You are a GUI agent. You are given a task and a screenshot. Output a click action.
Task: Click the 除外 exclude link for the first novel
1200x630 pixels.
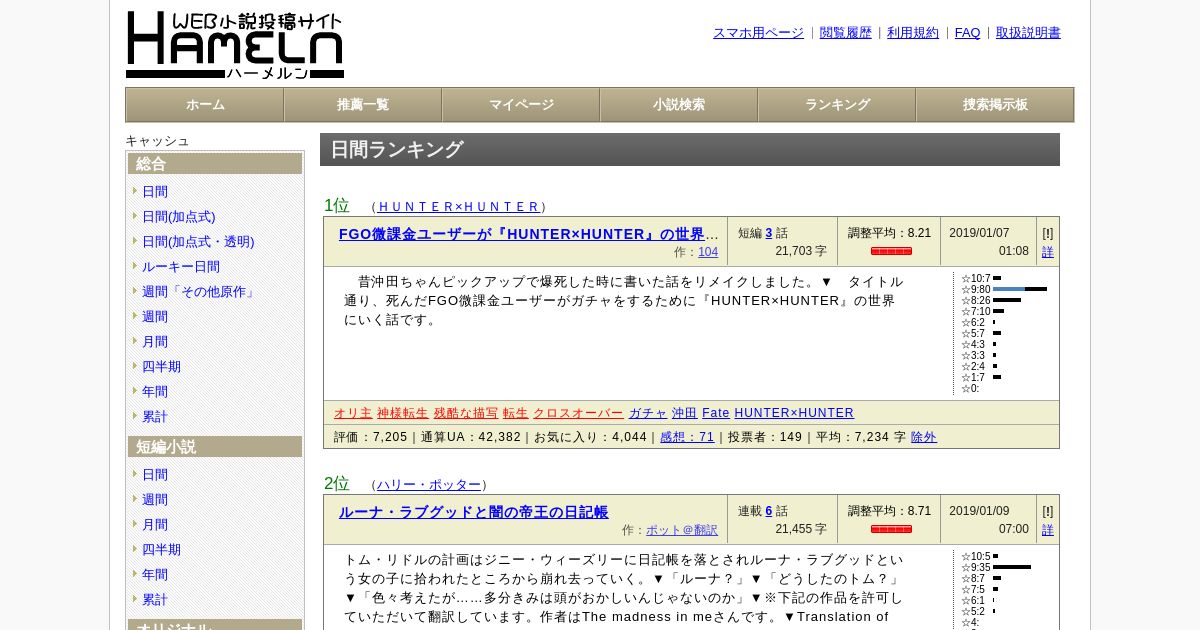(x=924, y=437)
